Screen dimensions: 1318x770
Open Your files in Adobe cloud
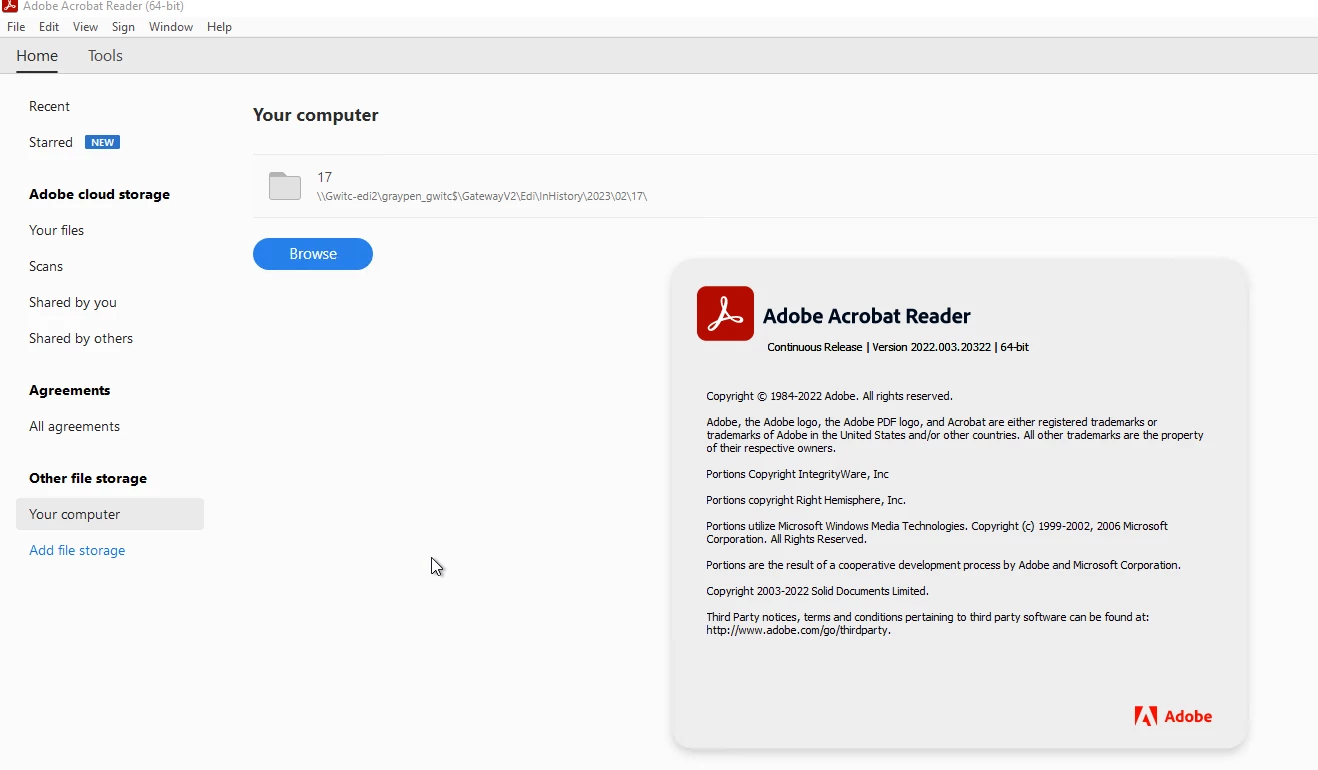click(56, 230)
